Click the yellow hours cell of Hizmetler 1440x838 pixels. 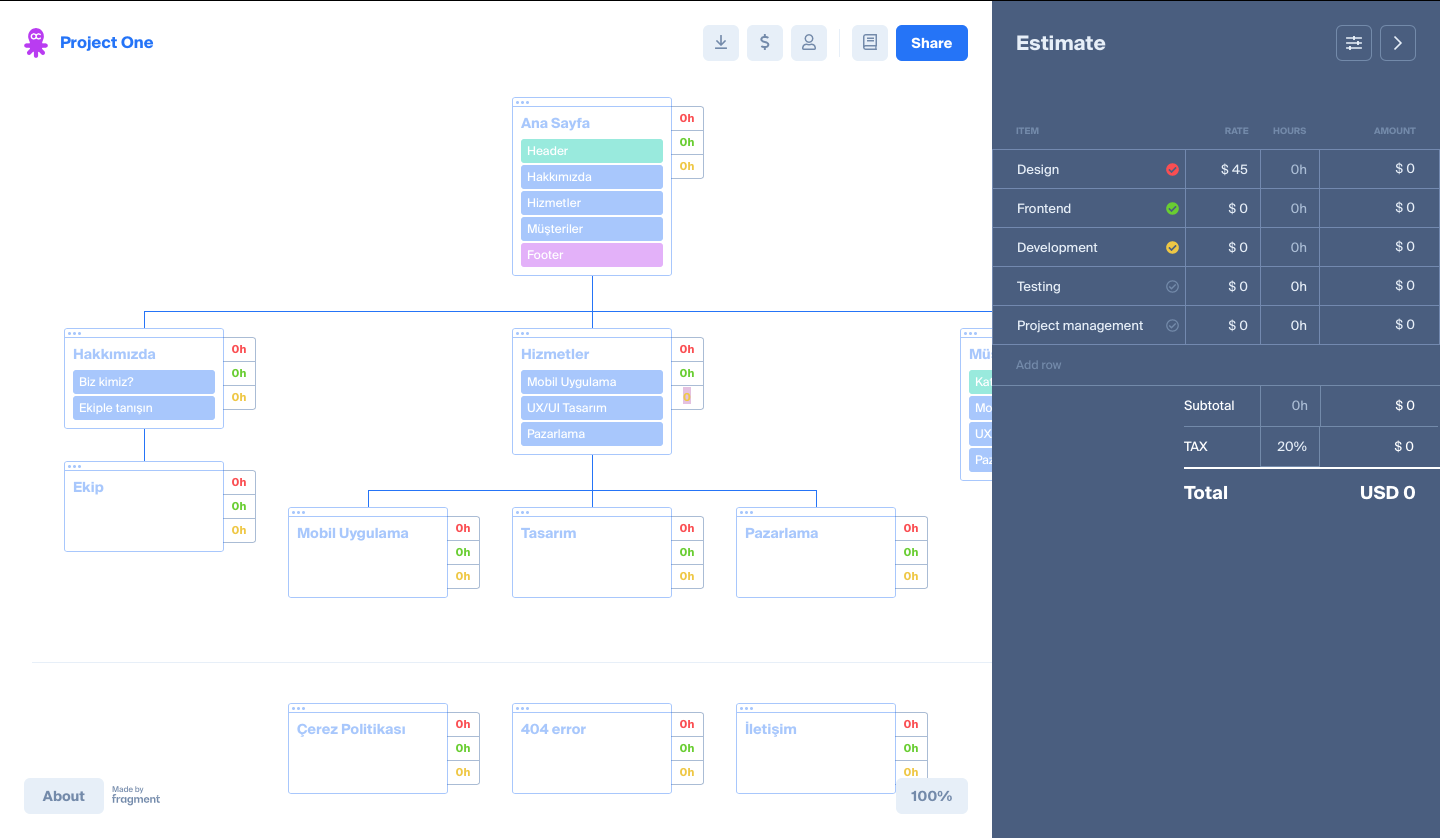(x=687, y=397)
